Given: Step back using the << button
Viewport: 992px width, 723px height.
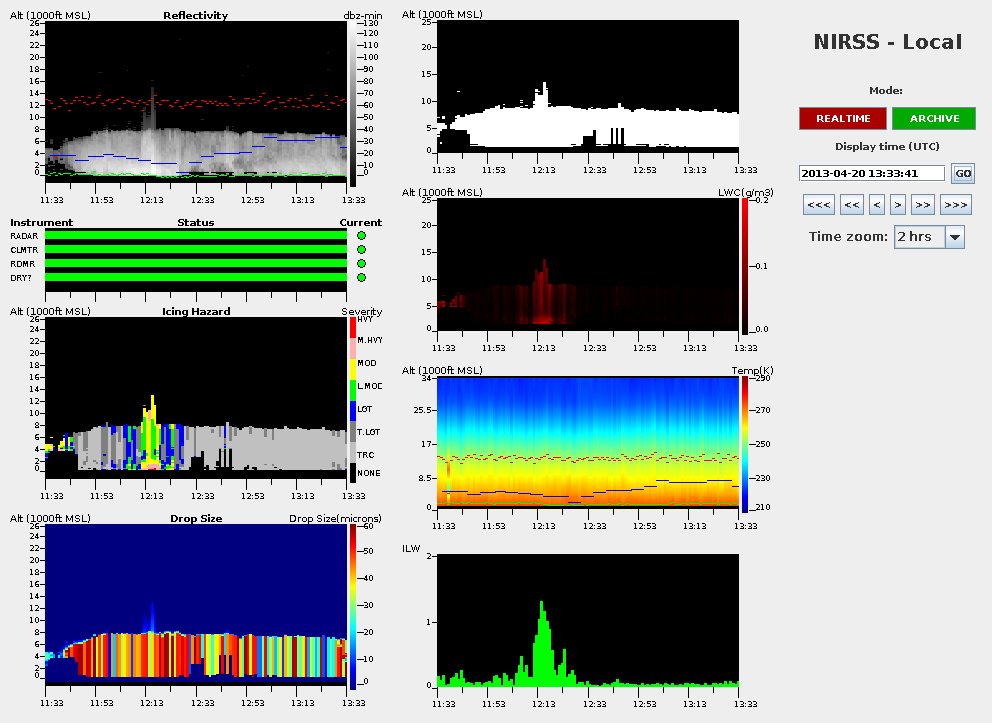Looking at the screenshot, I should click(851, 205).
